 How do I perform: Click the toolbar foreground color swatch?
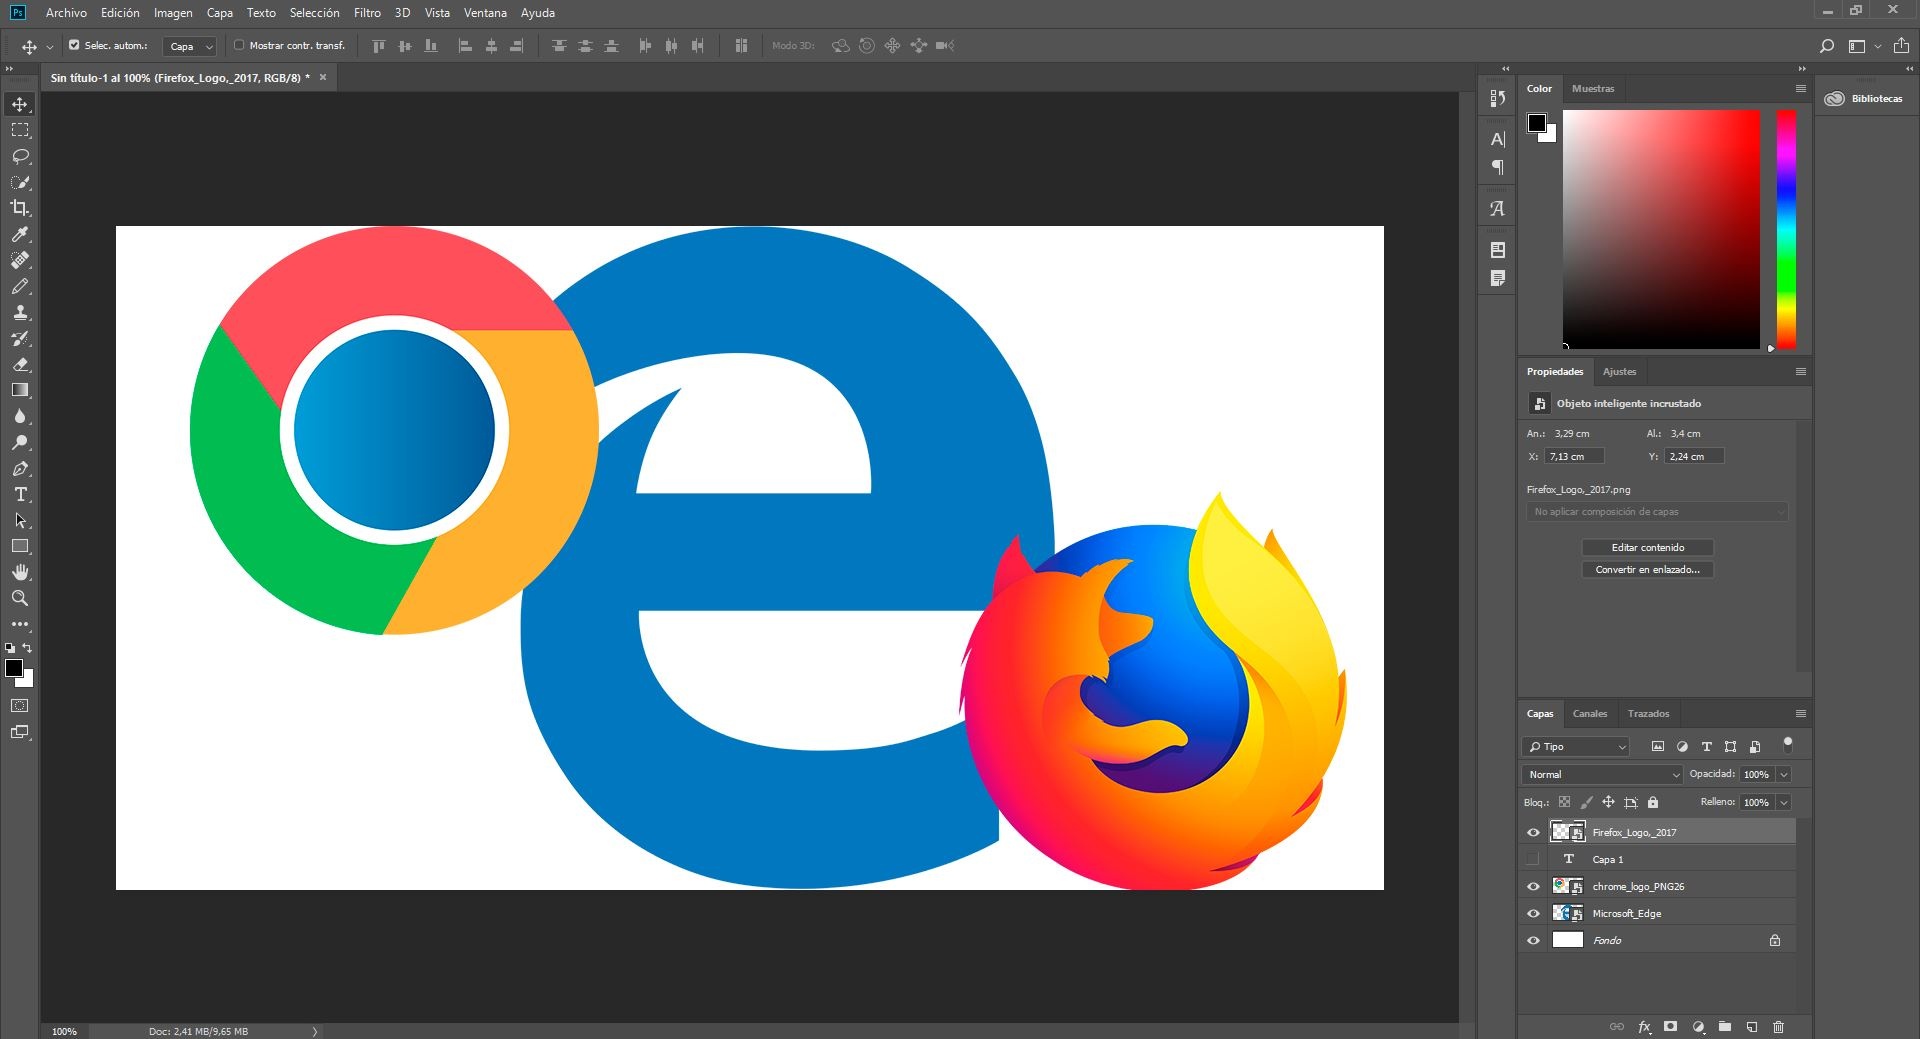[x=14, y=668]
